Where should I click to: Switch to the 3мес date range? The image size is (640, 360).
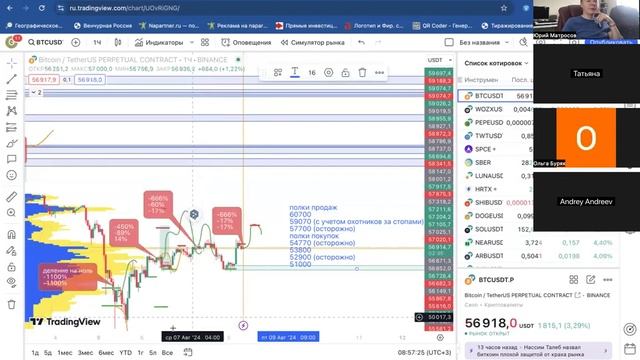pos(85,353)
